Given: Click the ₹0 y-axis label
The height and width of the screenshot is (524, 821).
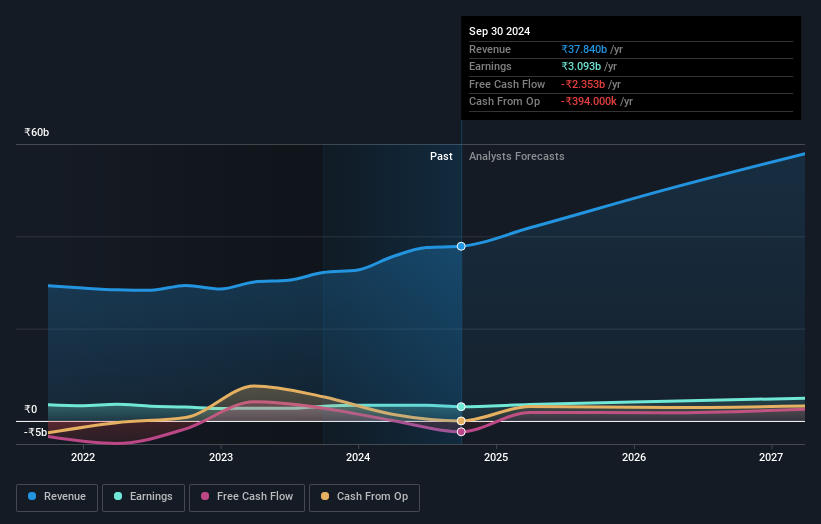Looking at the screenshot, I should (x=31, y=409).
